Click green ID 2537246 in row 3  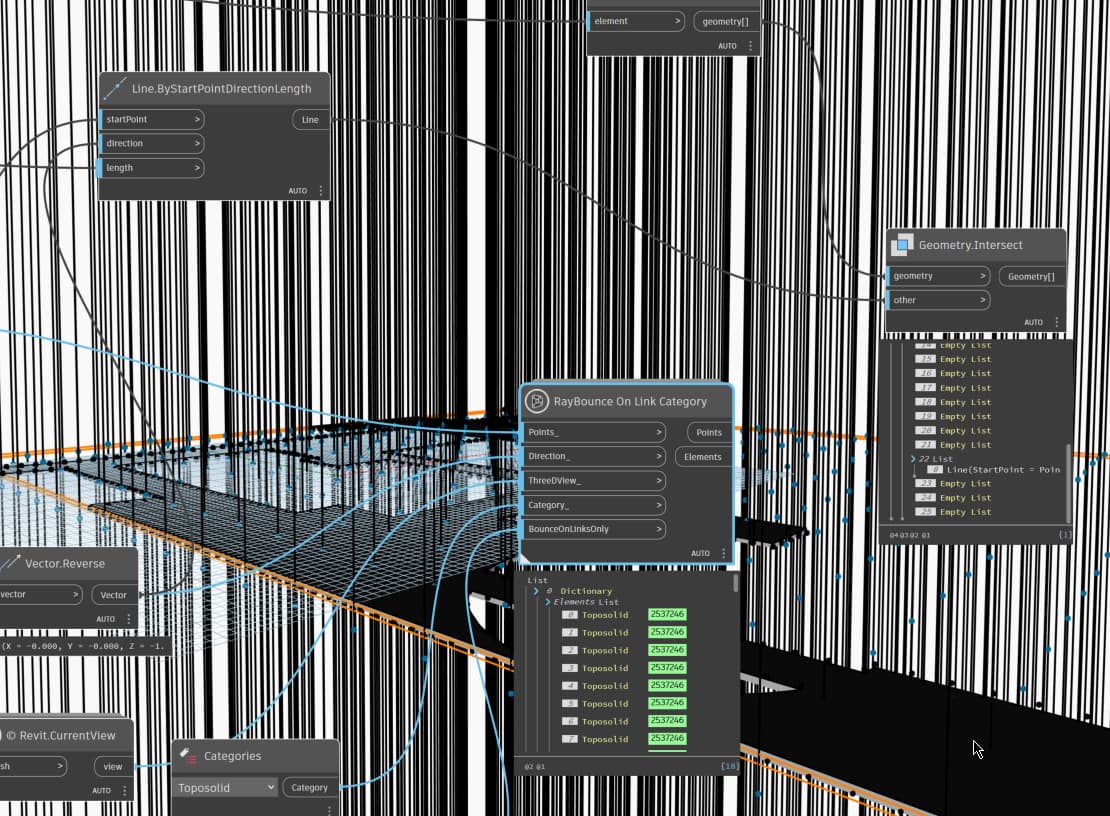coord(667,667)
